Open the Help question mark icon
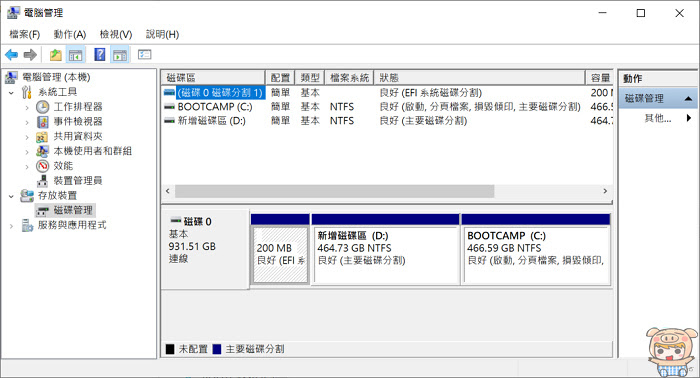Screen dimensions: 700x378 click(x=100, y=54)
